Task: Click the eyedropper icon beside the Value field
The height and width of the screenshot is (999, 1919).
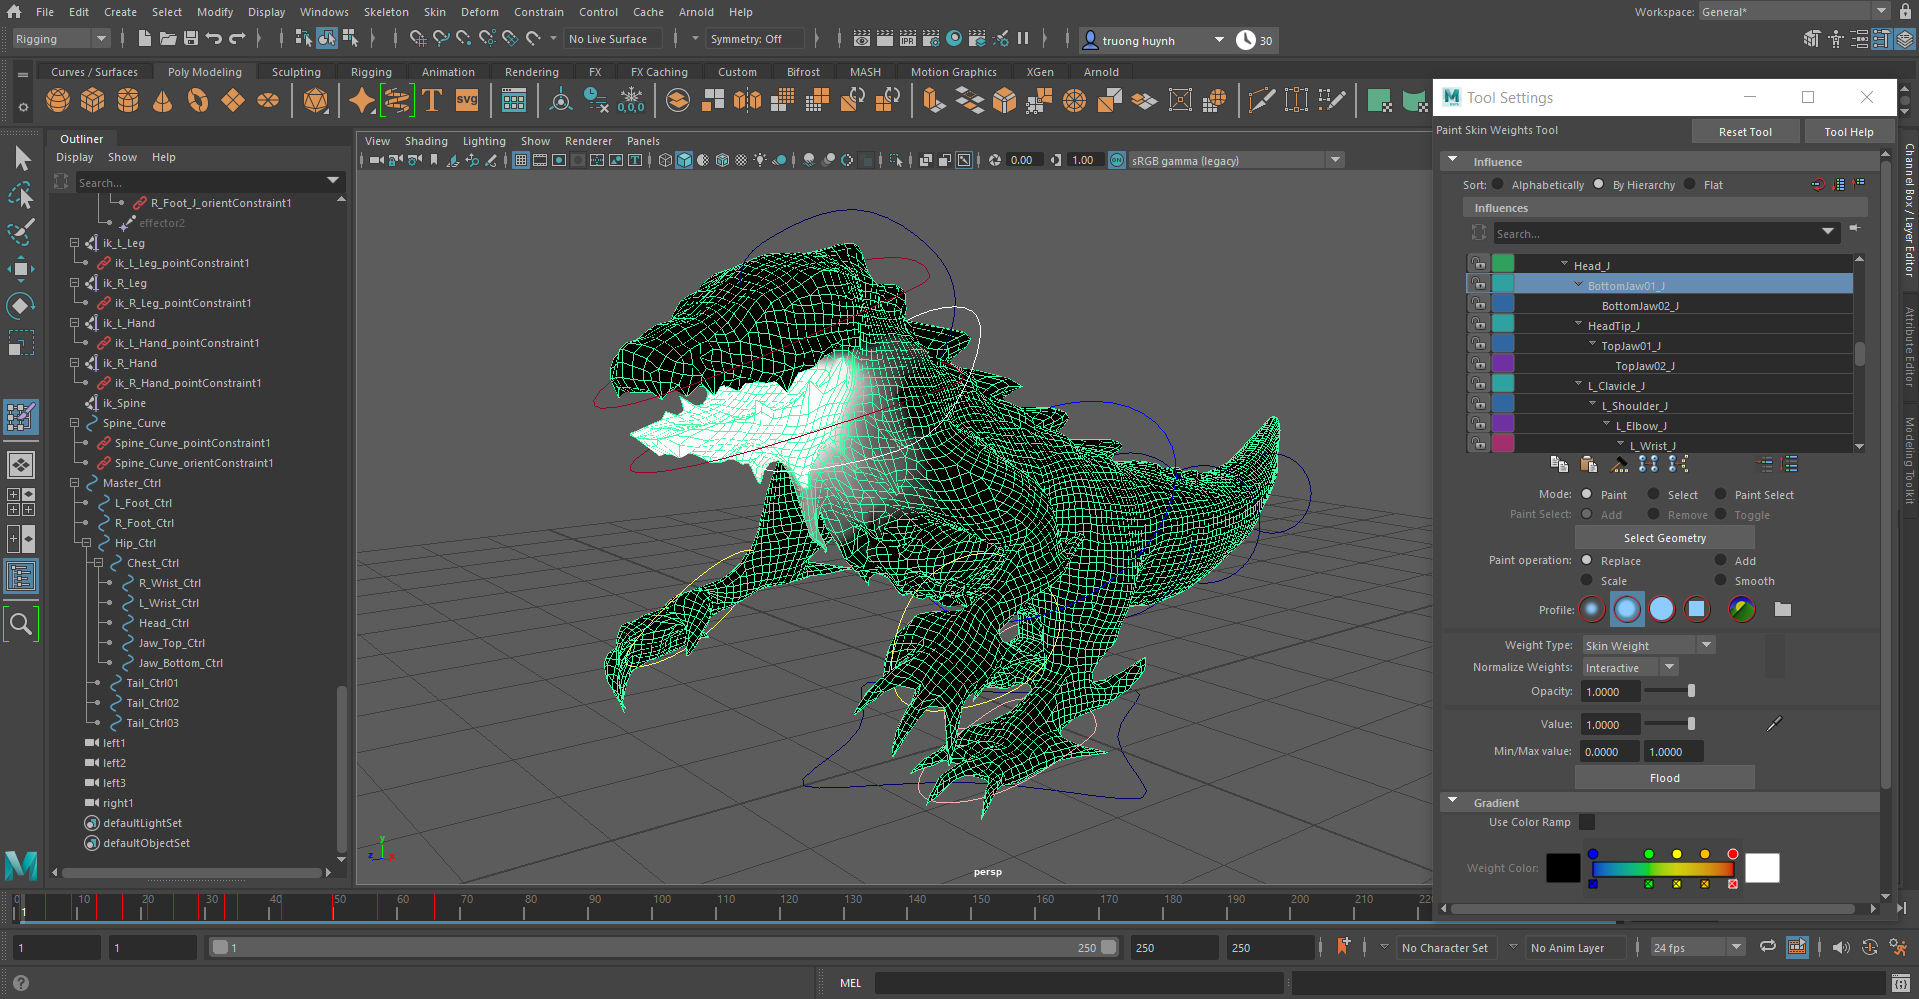Action: [1774, 723]
